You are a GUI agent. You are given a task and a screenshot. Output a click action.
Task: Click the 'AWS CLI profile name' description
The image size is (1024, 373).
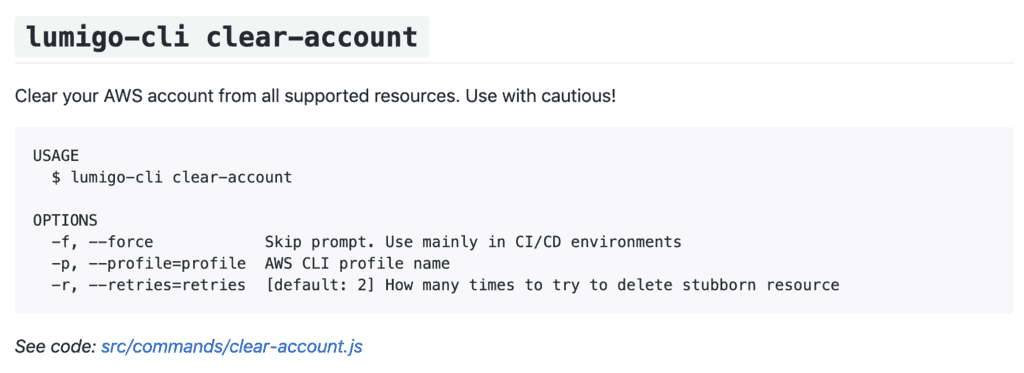click(x=357, y=263)
